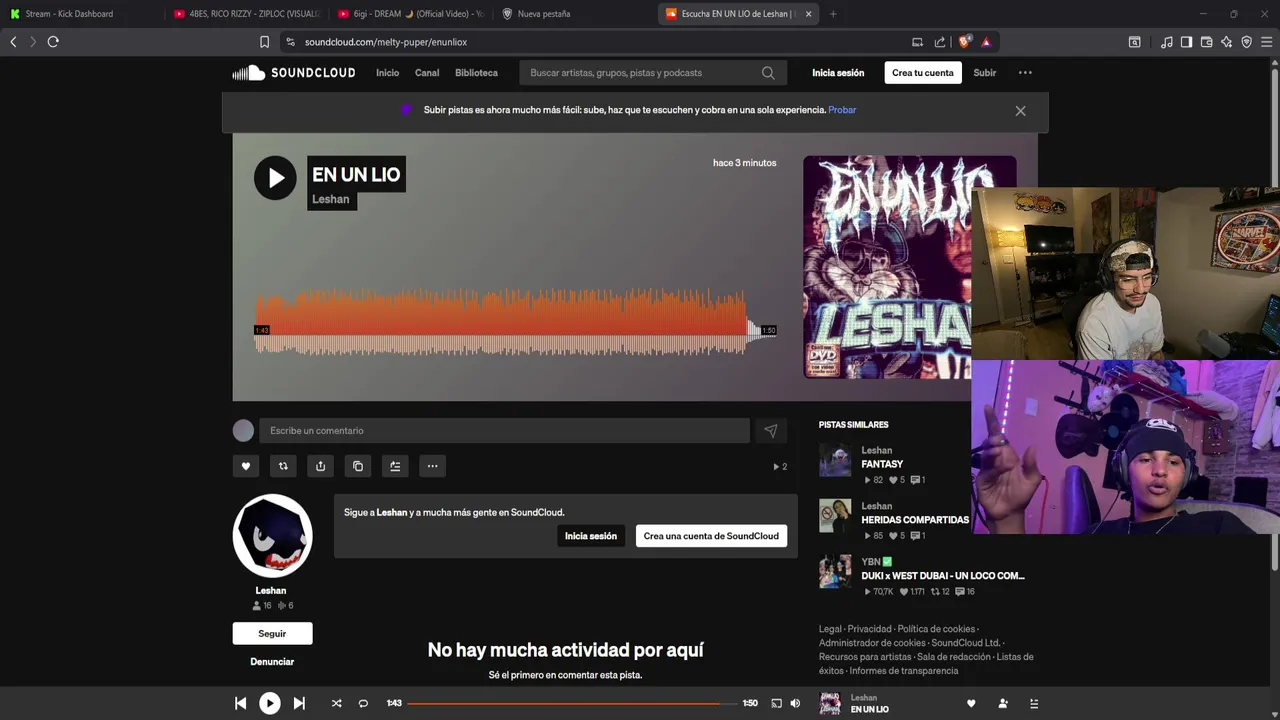The height and width of the screenshot is (720, 1280).
Task: Click the Denunciar link
Action: pyautogui.click(x=272, y=662)
